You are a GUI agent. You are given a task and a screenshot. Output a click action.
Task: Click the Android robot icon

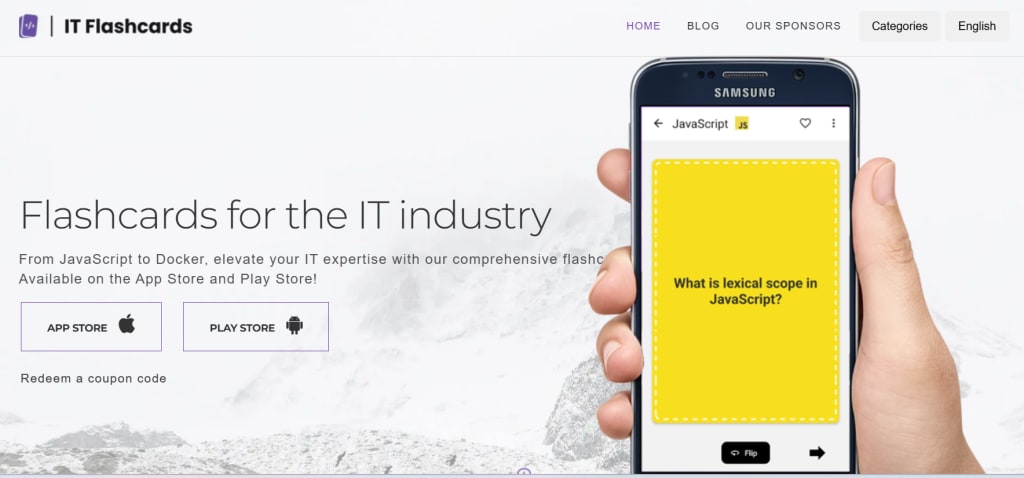(x=295, y=325)
